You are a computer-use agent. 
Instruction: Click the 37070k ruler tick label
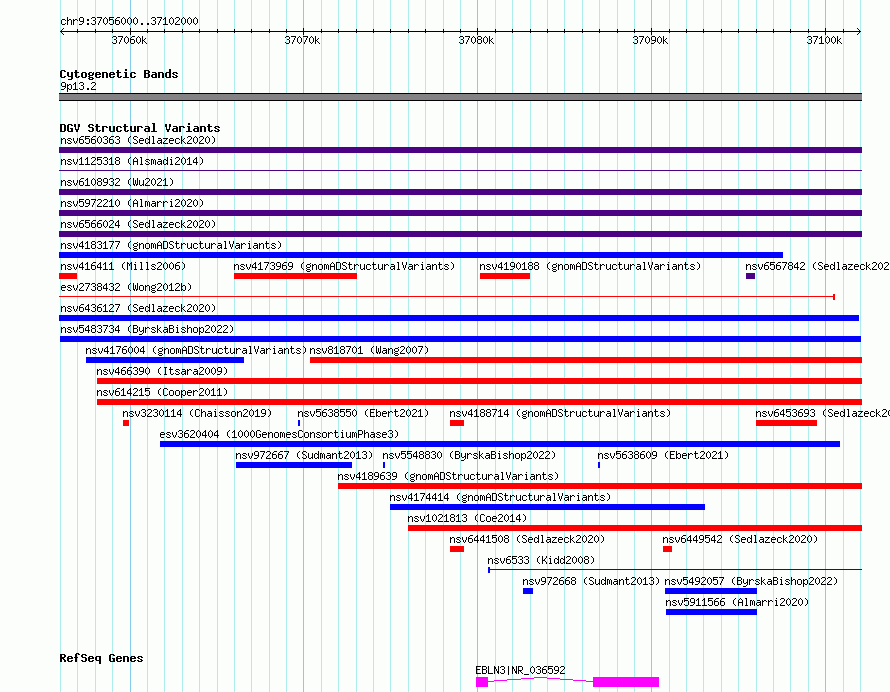click(303, 40)
